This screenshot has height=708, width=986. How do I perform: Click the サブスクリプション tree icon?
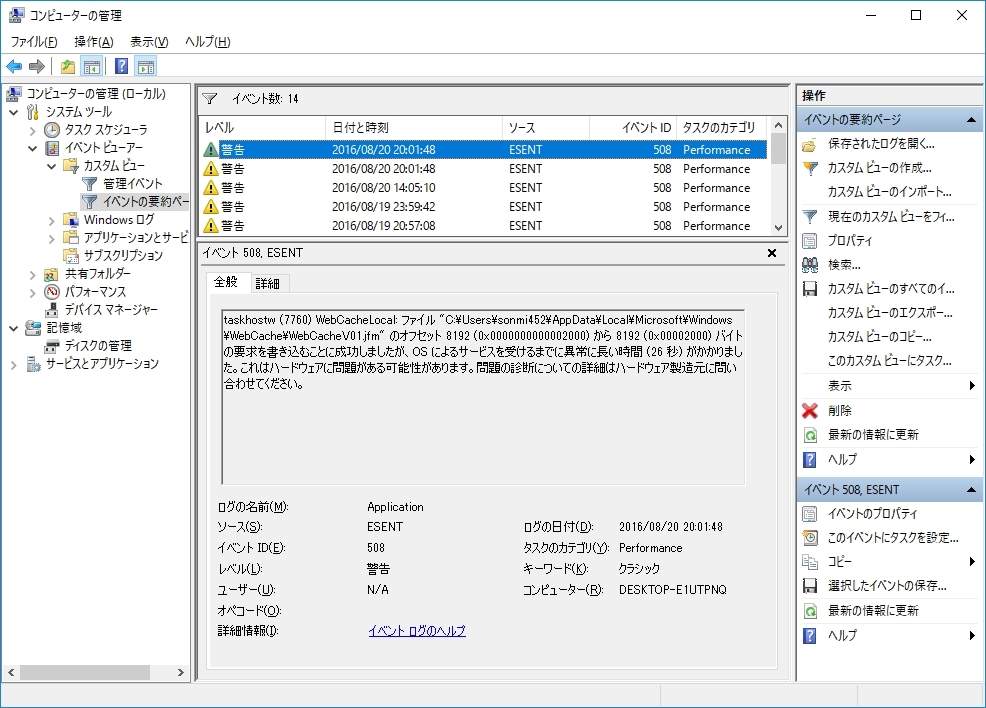pos(70,255)
